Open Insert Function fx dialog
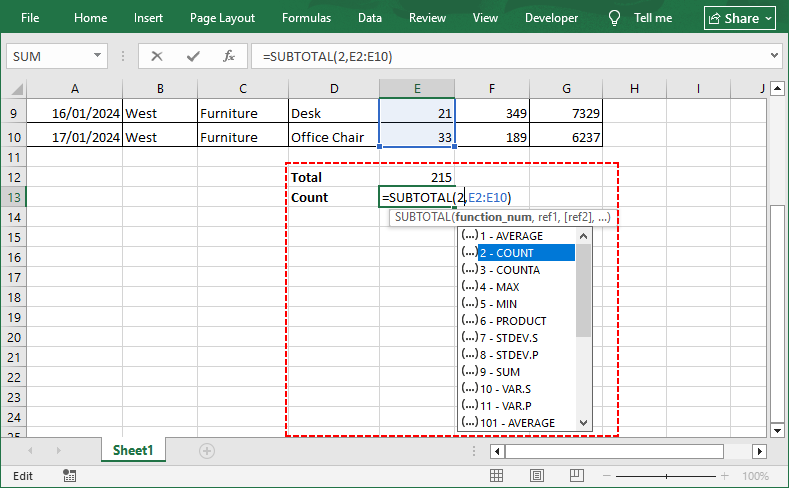The width and height of the screenshot is (789, 488). coord(229,56)
